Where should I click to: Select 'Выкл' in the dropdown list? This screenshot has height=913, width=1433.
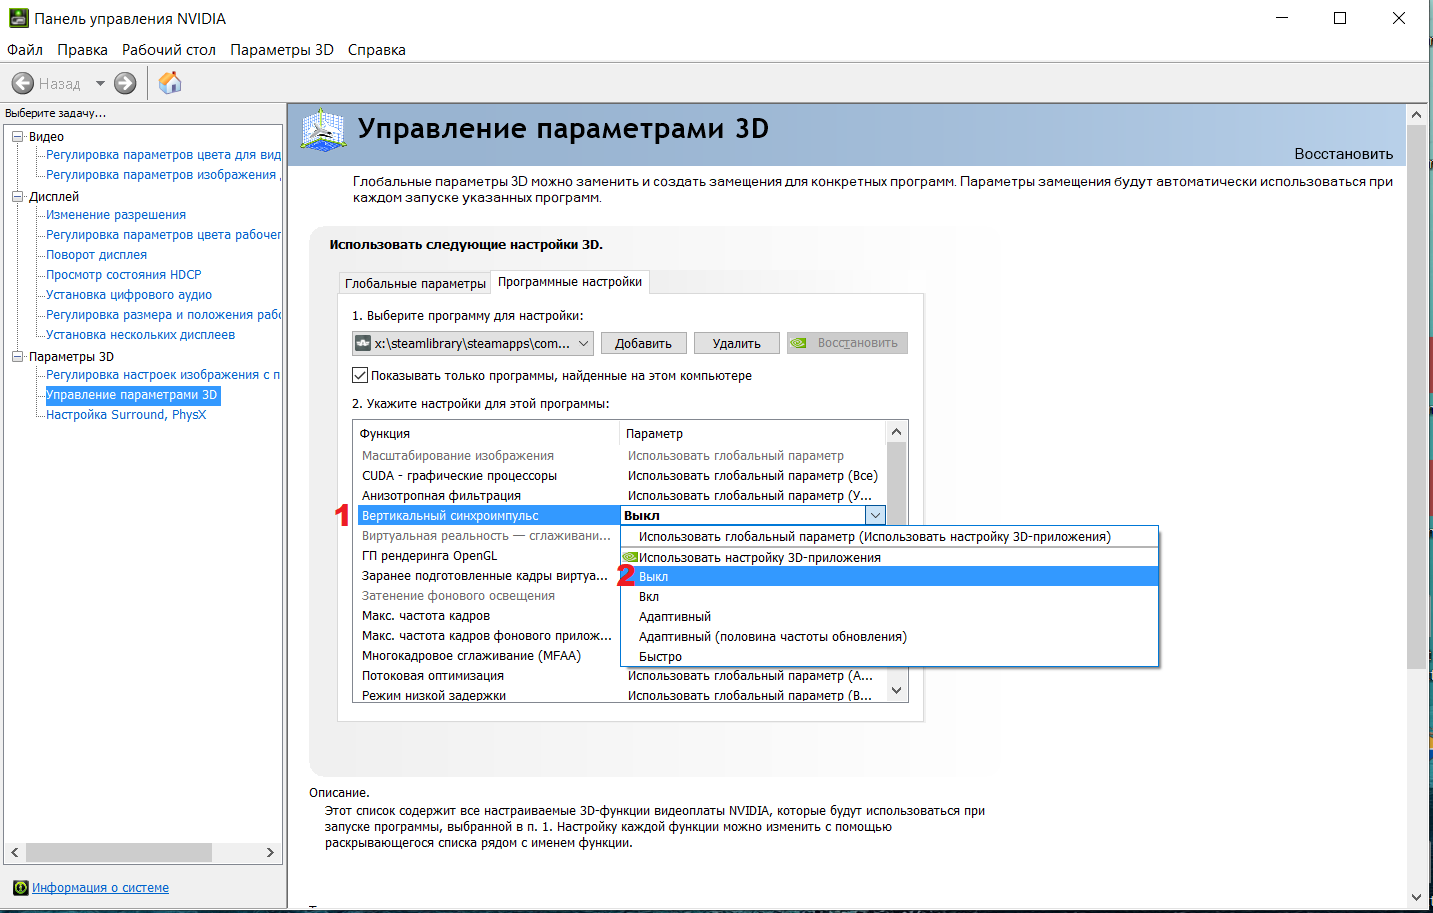click(x=889, y=577)
